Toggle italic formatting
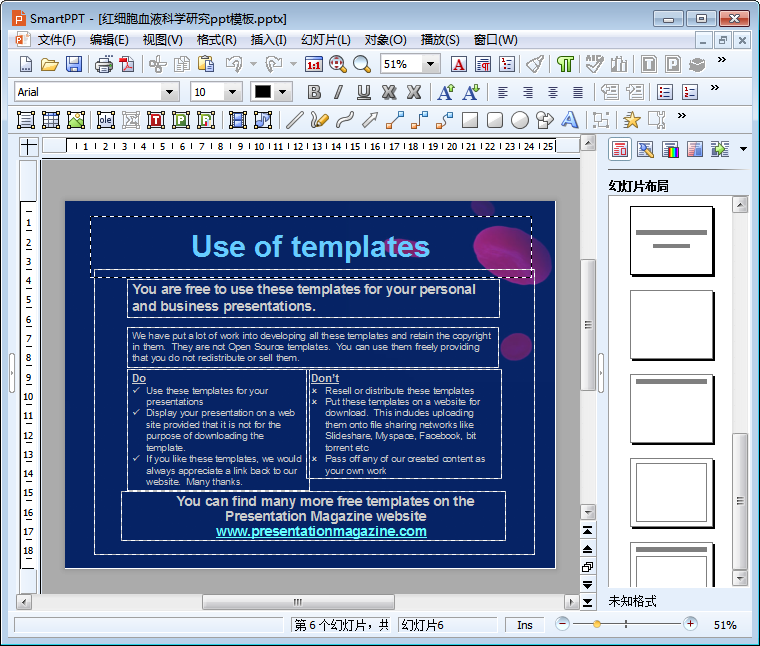Image resolution: width=760 pixels, height=646 pixels. point(338,92)
